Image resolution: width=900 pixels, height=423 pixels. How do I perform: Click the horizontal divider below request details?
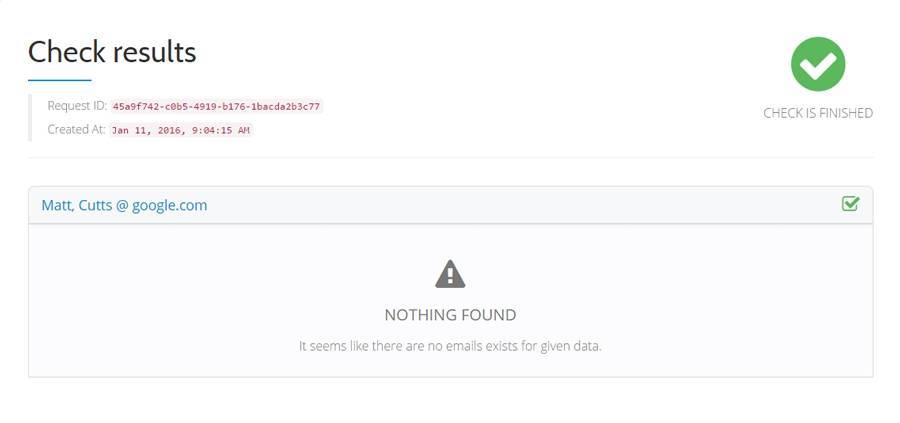point(451,157)
